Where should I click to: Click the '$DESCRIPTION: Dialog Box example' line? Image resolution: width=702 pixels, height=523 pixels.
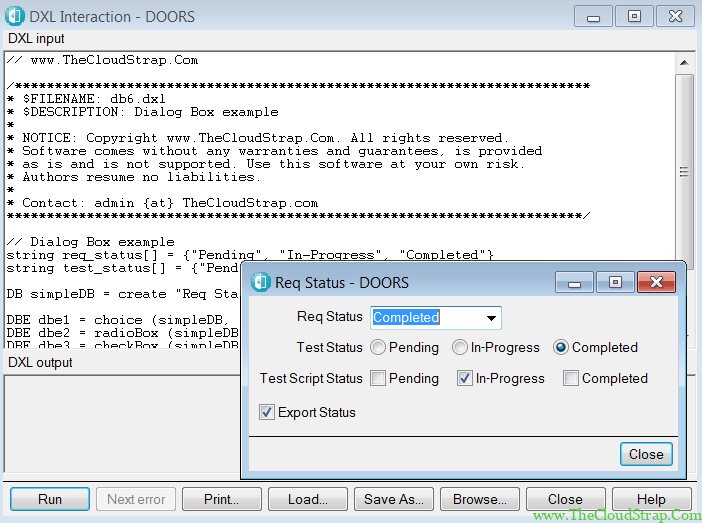point(142,111)
